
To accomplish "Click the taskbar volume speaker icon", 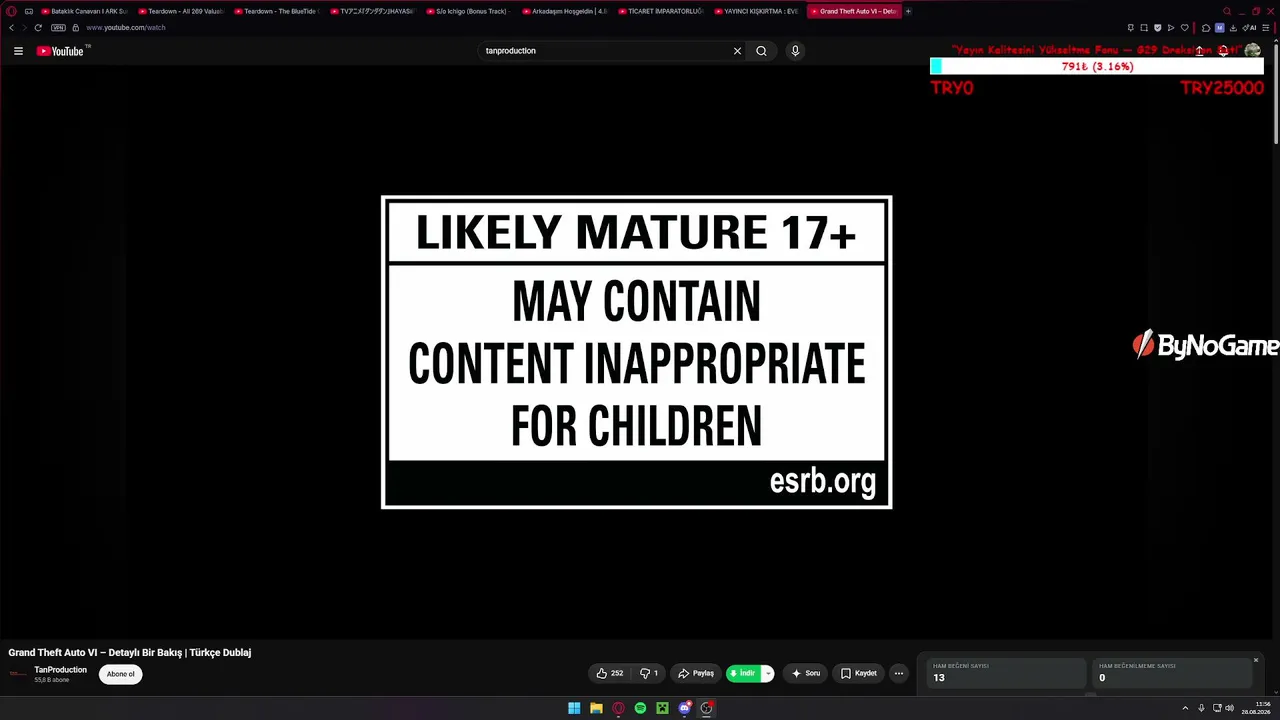I will point(1229,709).
